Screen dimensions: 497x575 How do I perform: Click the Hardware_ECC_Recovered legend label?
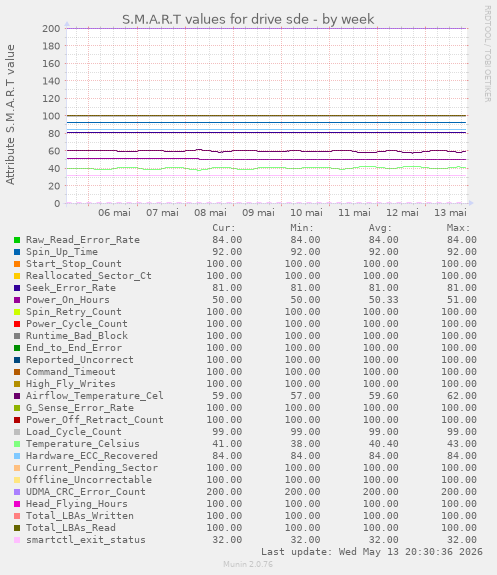click(x=92, y=456)
